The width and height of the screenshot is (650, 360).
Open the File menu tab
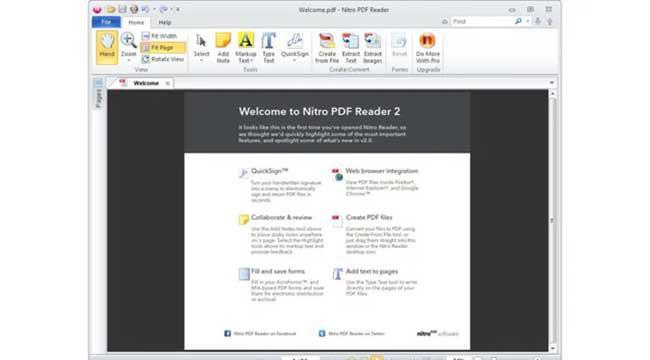(x=106, y=22)
